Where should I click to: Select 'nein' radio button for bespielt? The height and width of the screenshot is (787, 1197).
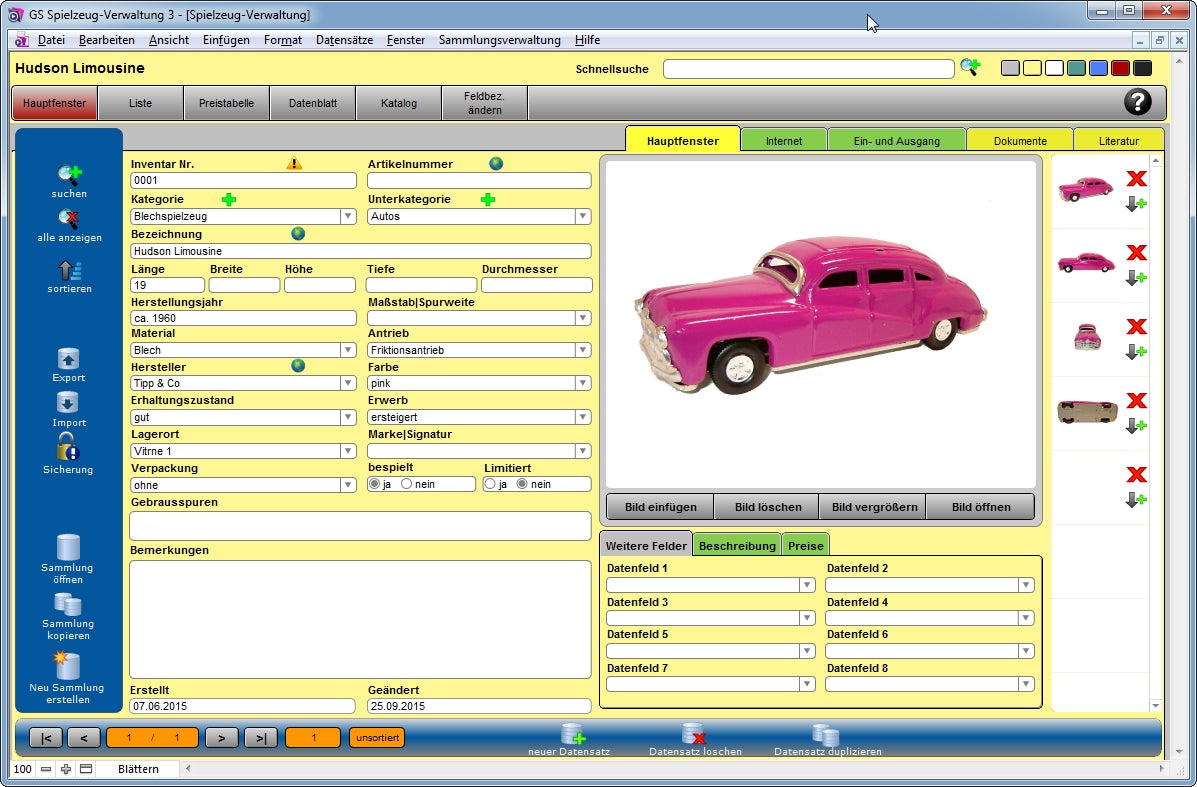pyautogui.click(x=407, y=484)
